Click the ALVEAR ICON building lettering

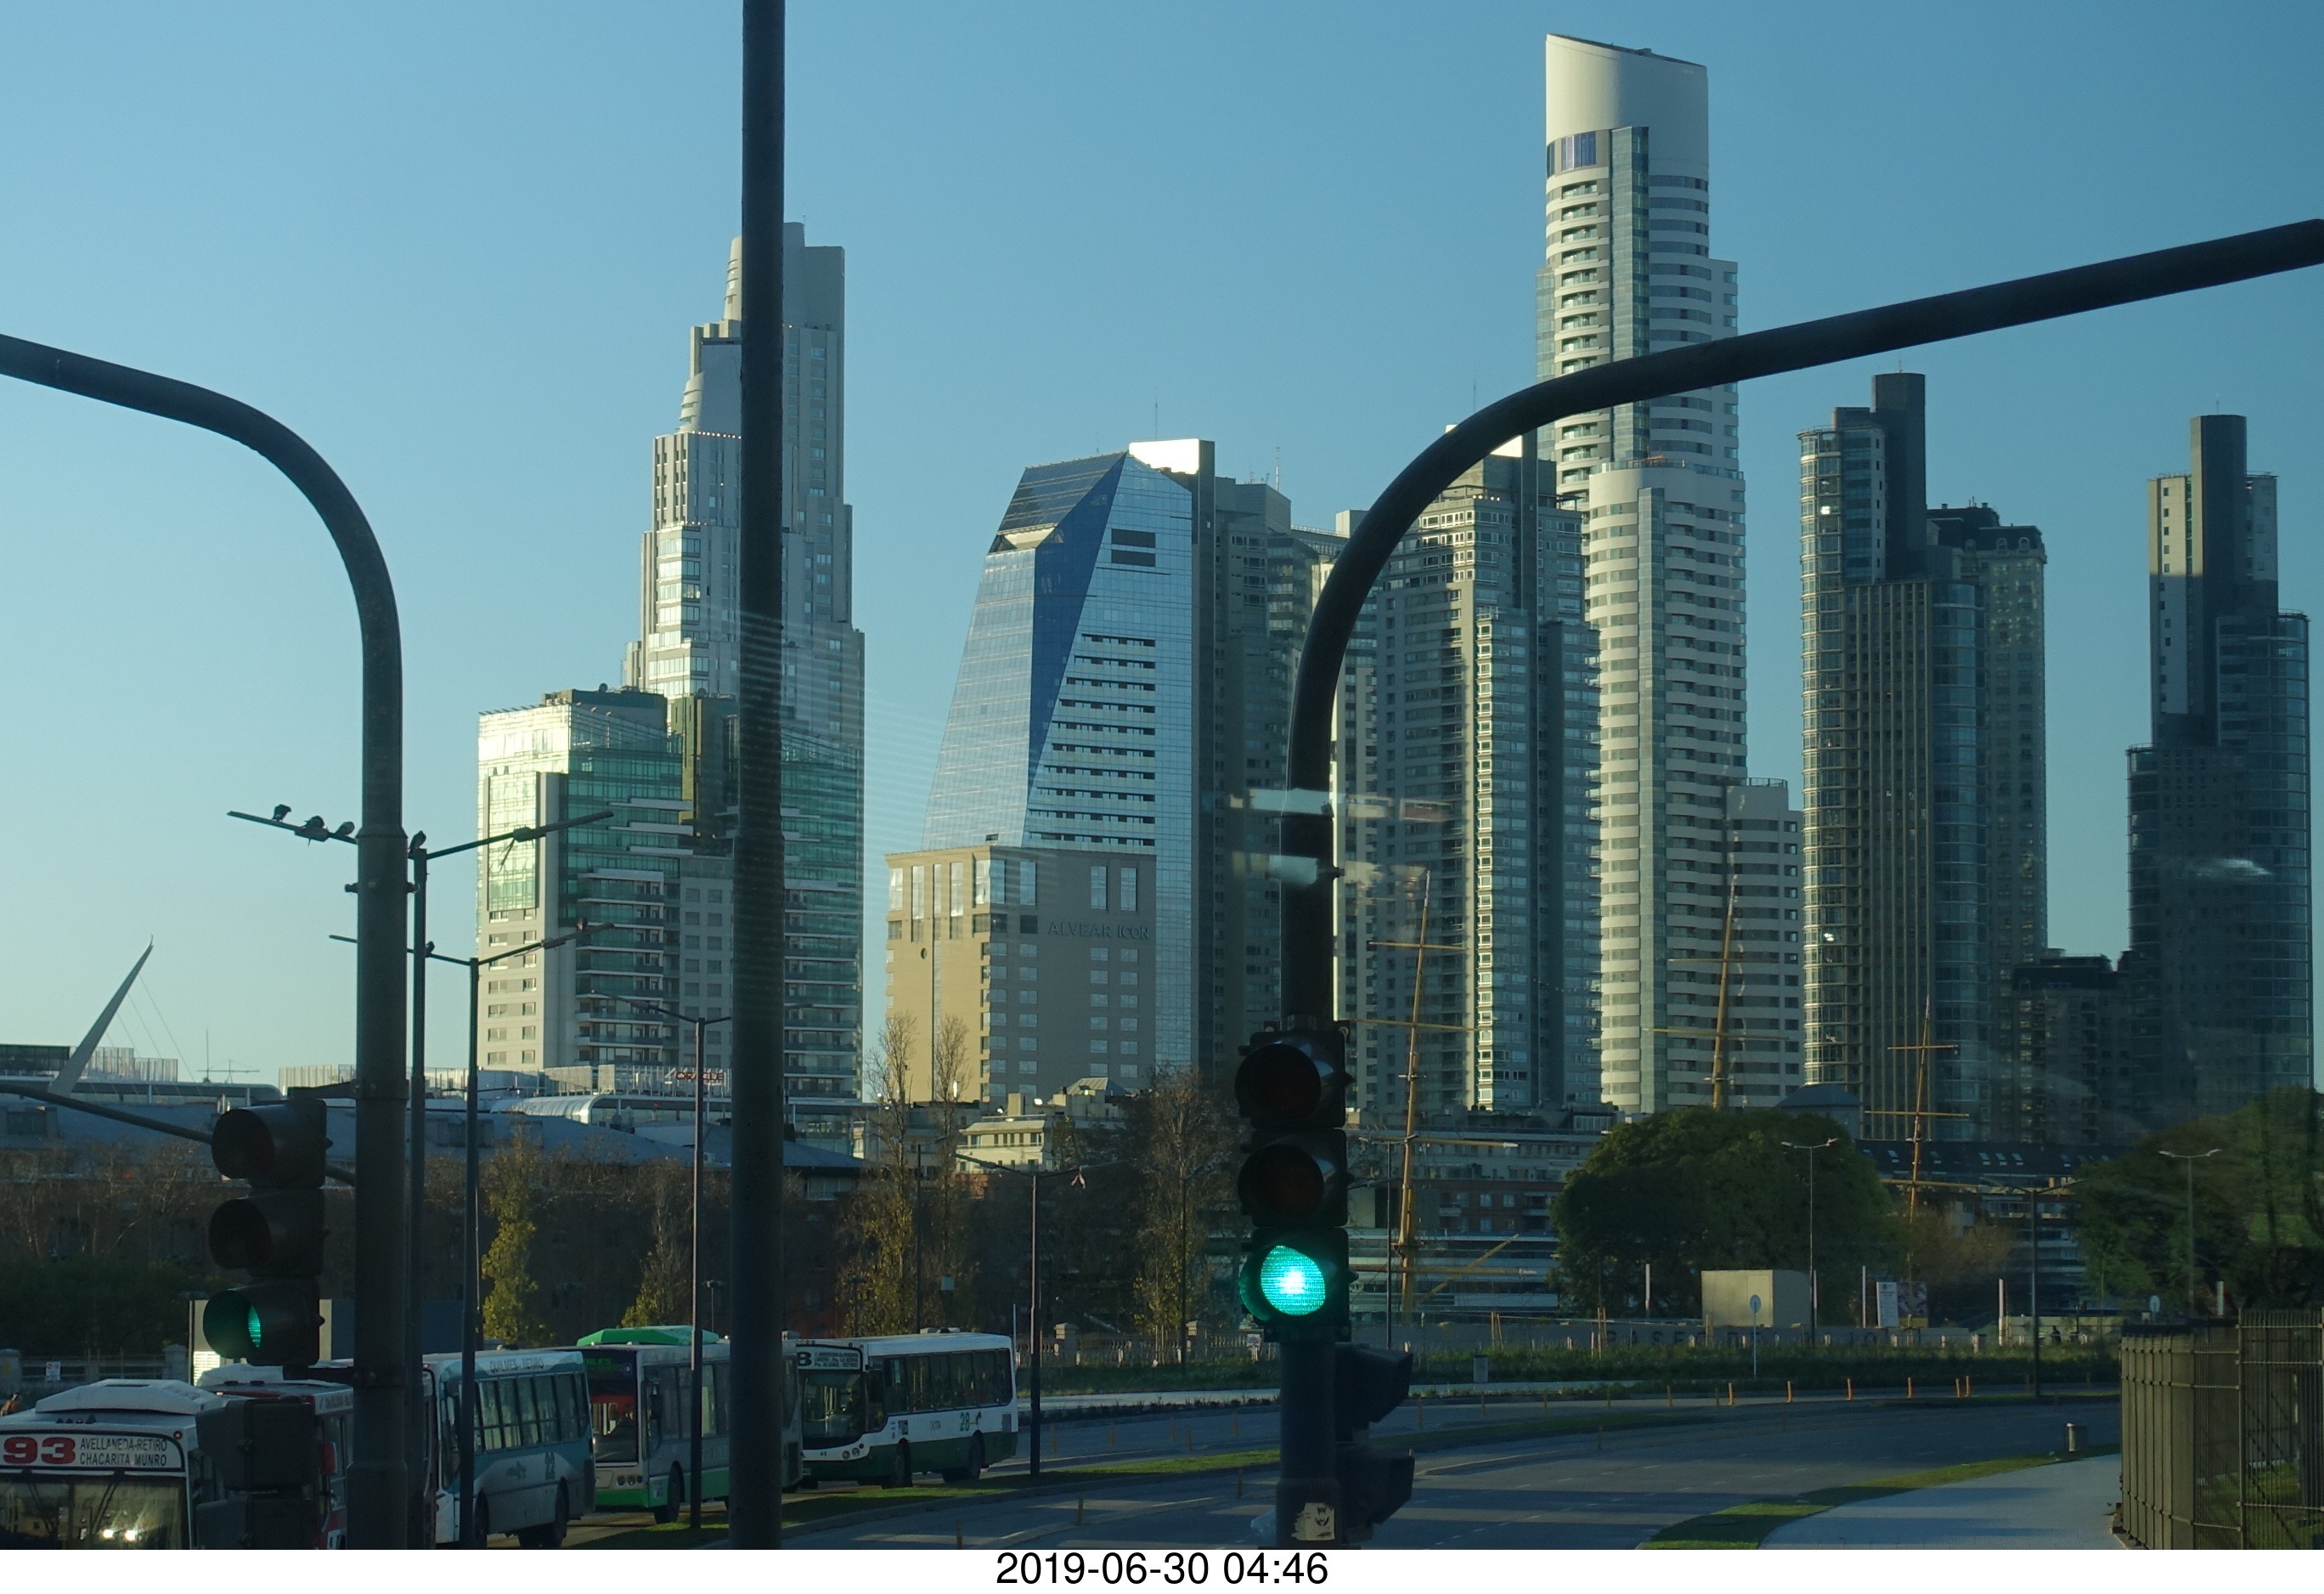click(1098, 930)
